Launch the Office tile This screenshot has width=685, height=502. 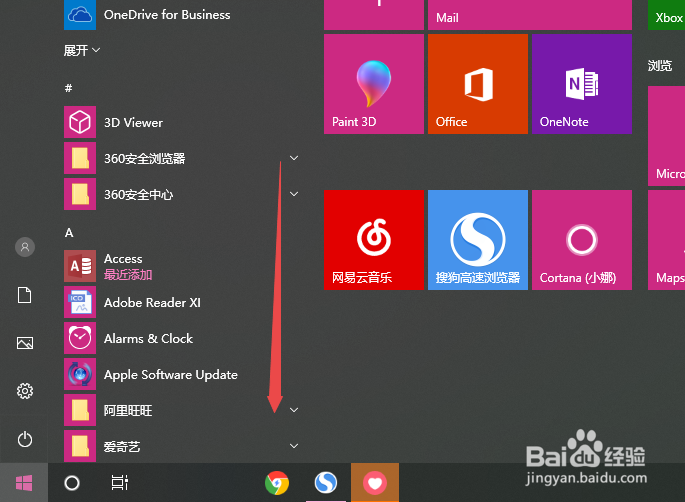pyautogui.click(x=478, y=84)
